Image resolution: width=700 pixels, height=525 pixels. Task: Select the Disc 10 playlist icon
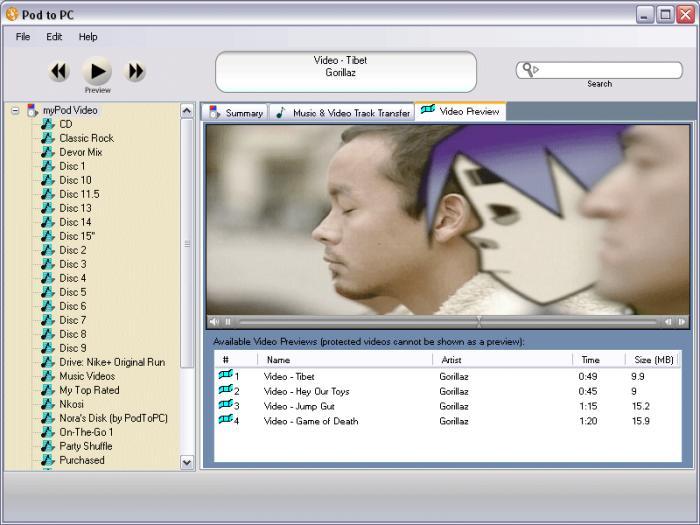tap(47, 180)
